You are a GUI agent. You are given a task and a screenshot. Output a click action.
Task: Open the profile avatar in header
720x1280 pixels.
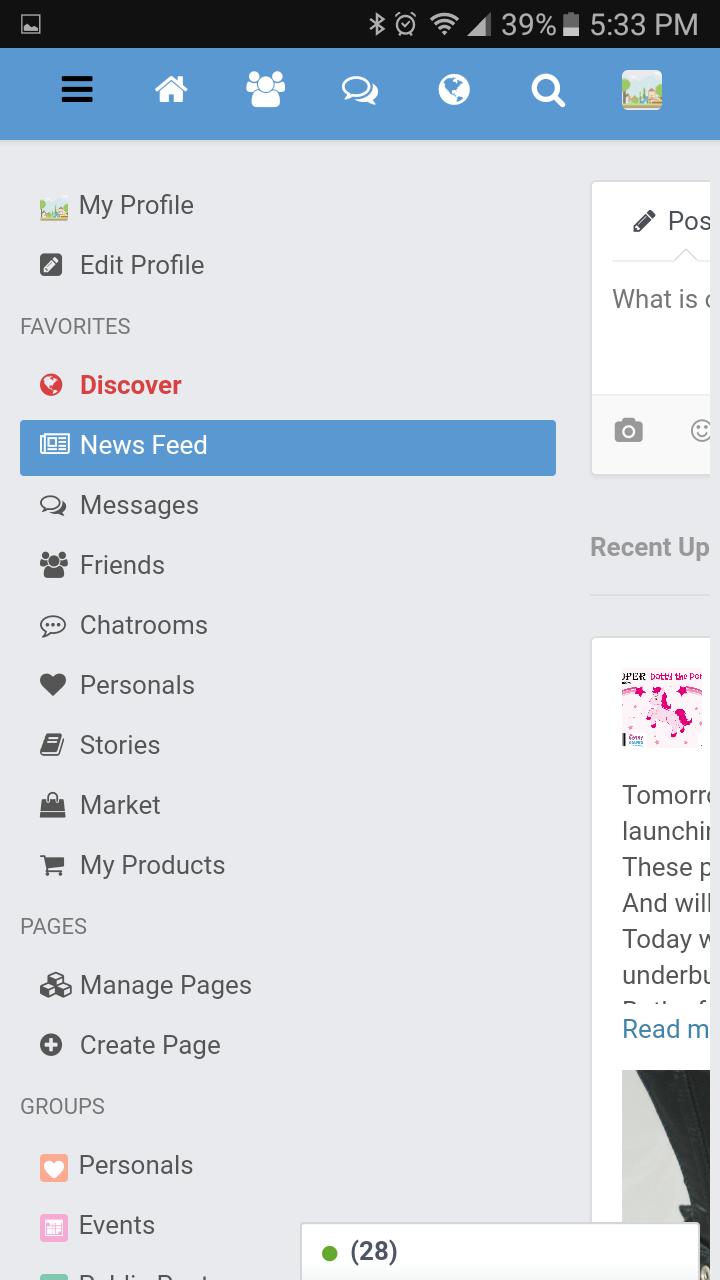pos(641,90)
